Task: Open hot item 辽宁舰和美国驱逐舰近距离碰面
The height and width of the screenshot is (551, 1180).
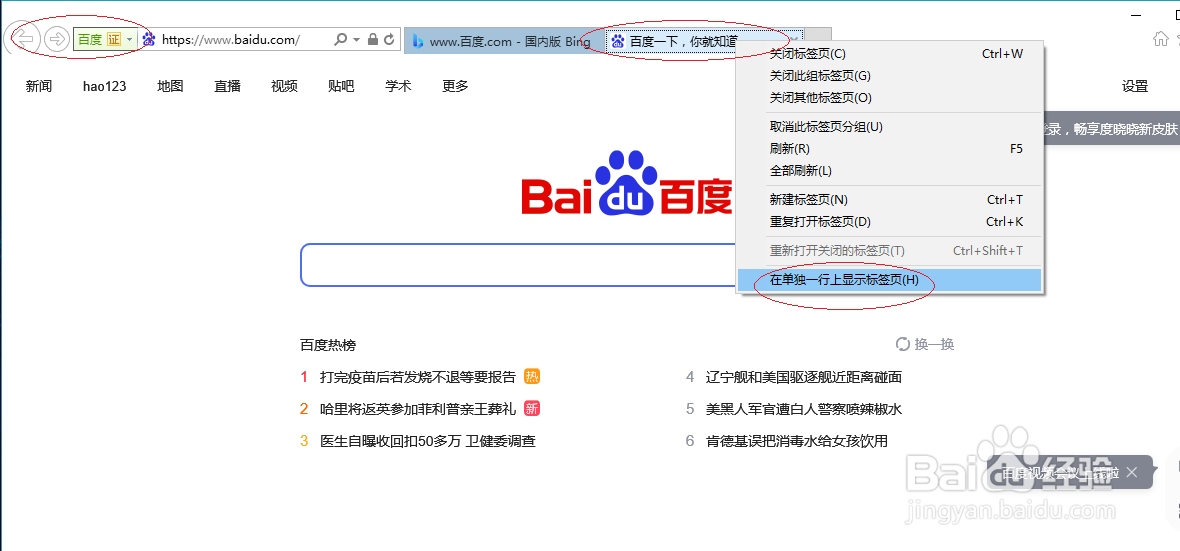Action: (x=804, y=377)
